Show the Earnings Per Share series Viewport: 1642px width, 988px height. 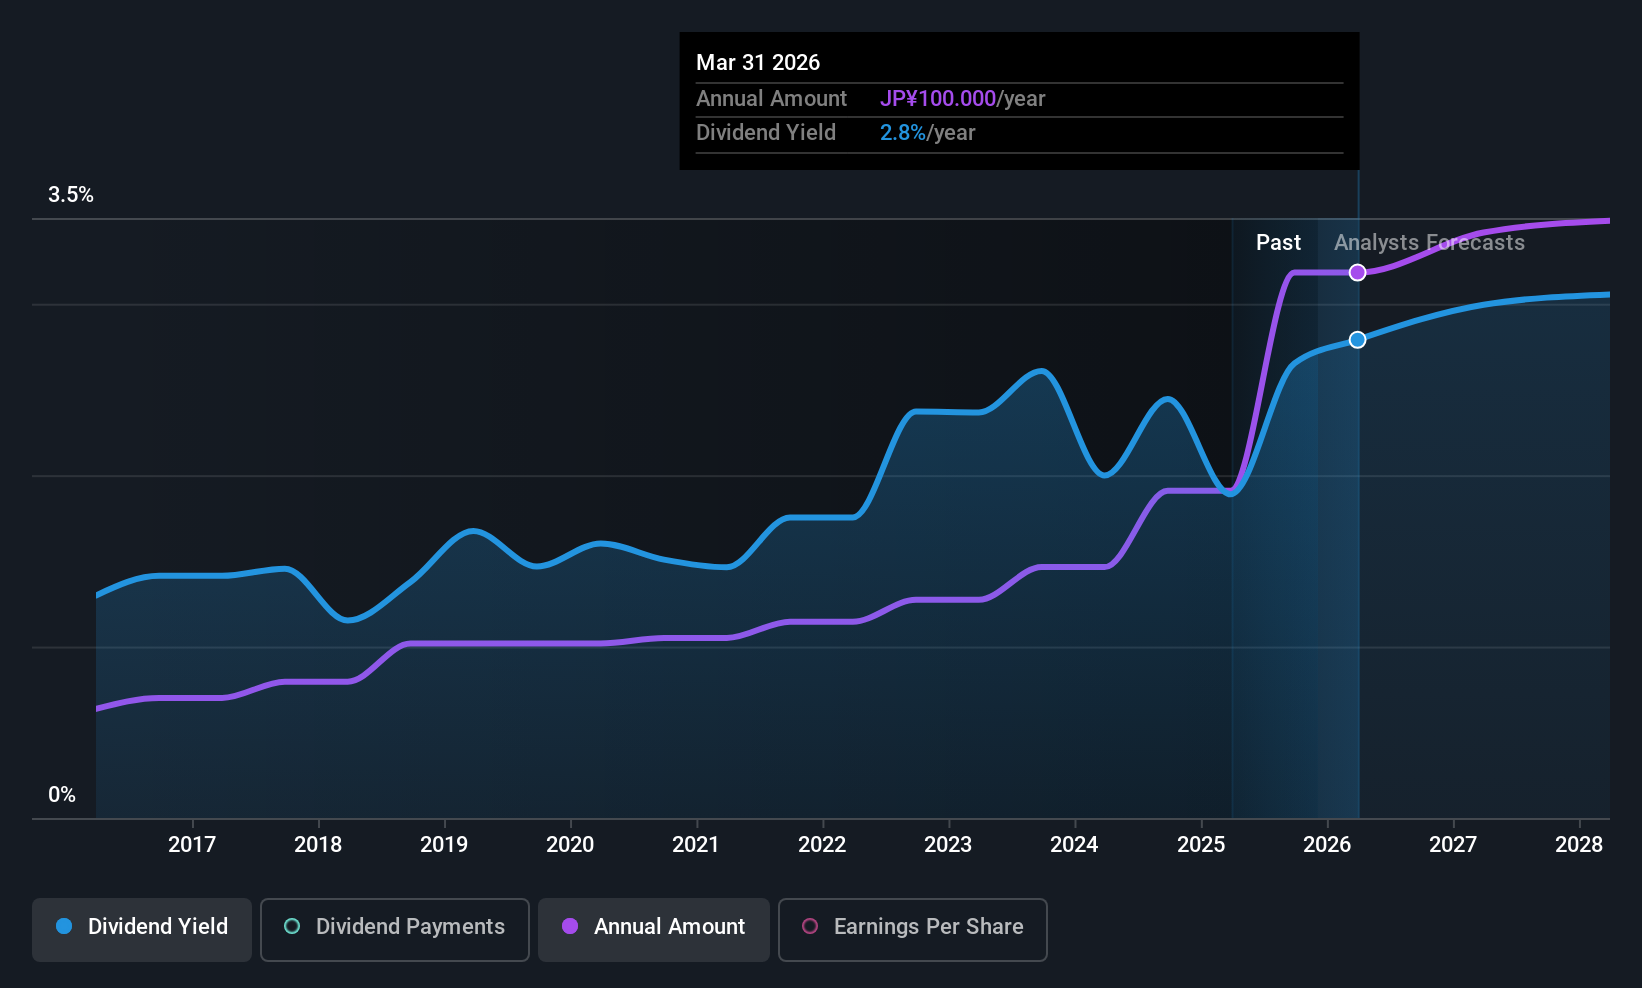pyautogui.click(x=912, y=928)
